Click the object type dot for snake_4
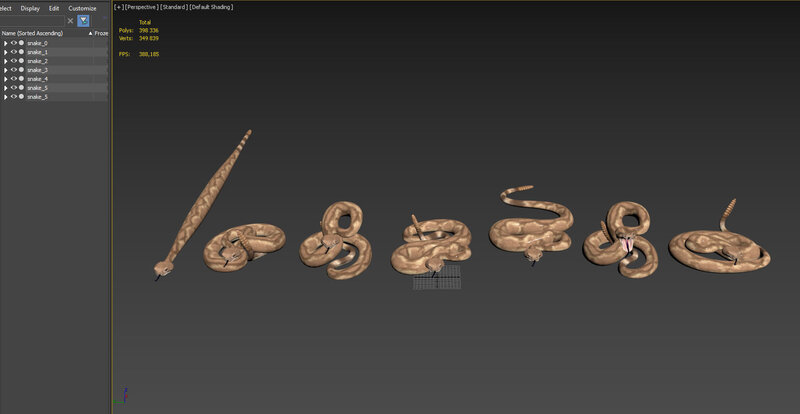The height and width of the screenshot is (414, 800). [x=21, y=79]
